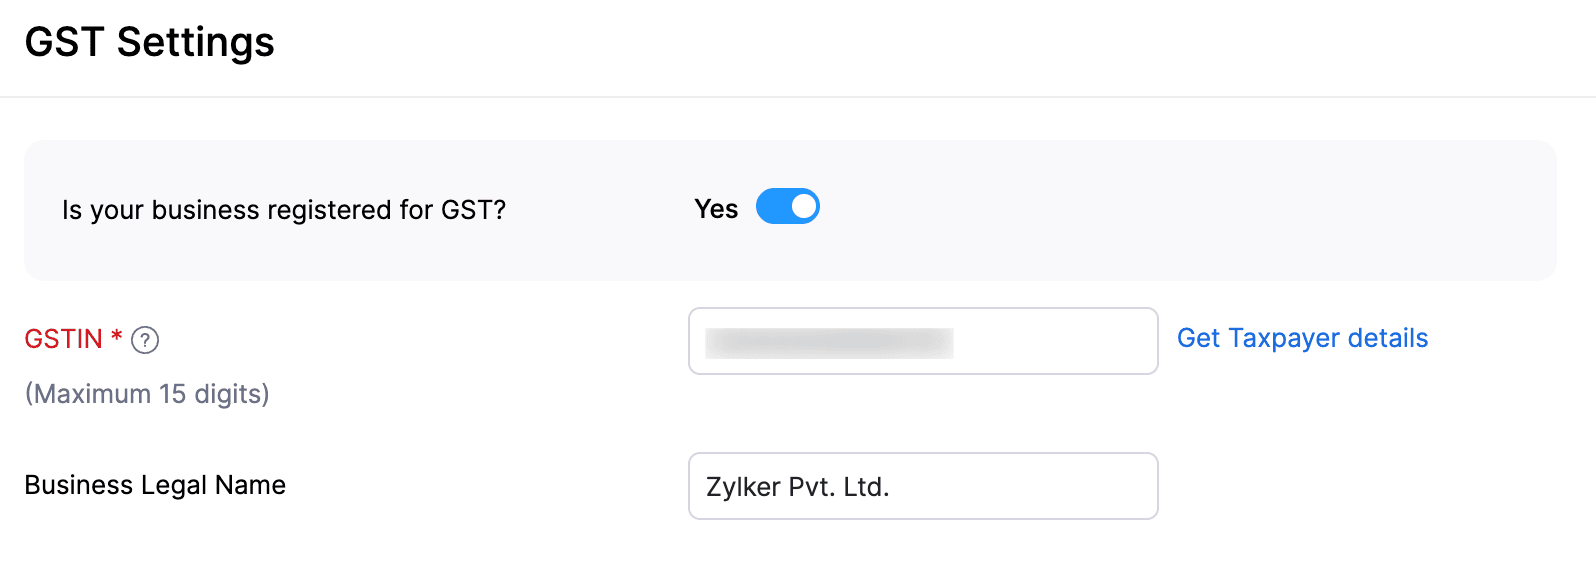The height and width of the screenshot is (586, 1596).
Task: Click the GSTIN help question mark icon
Action: (145, 340)
